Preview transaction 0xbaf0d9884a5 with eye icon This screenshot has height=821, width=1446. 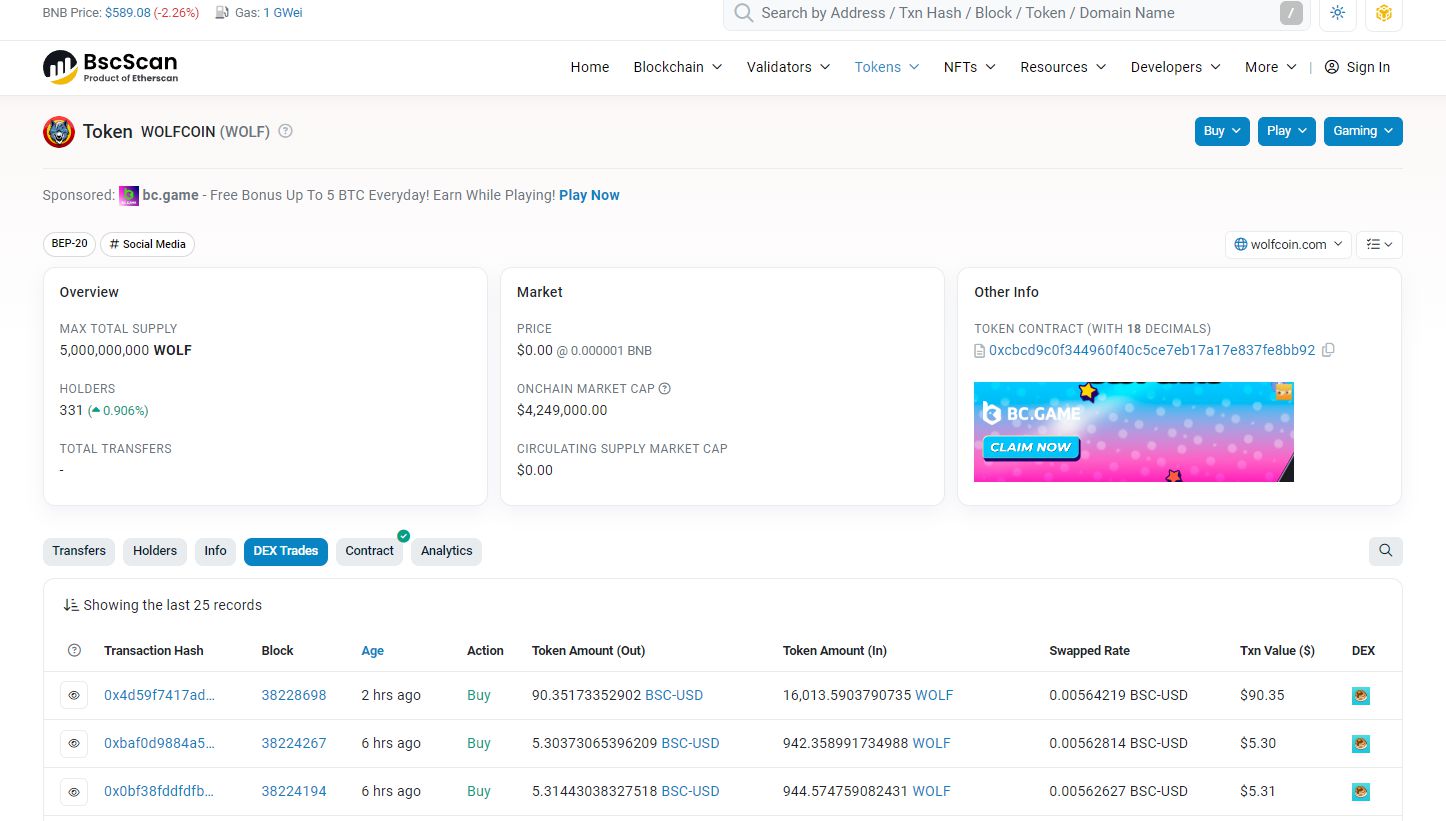coord(74,743)
